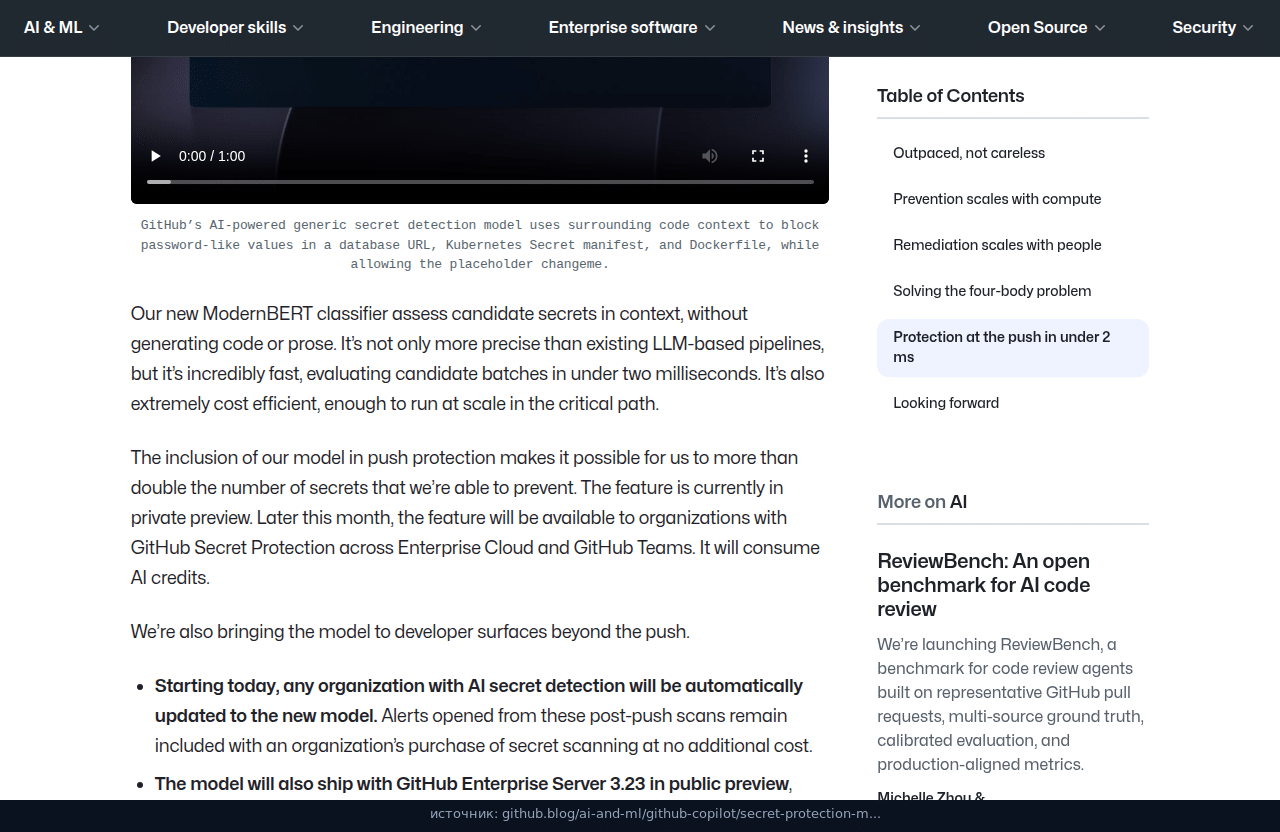Navigate to 'Solving the four-body problem'
Screen dimensions: 1280x832
pyautogui.click(x=992, y=291)
